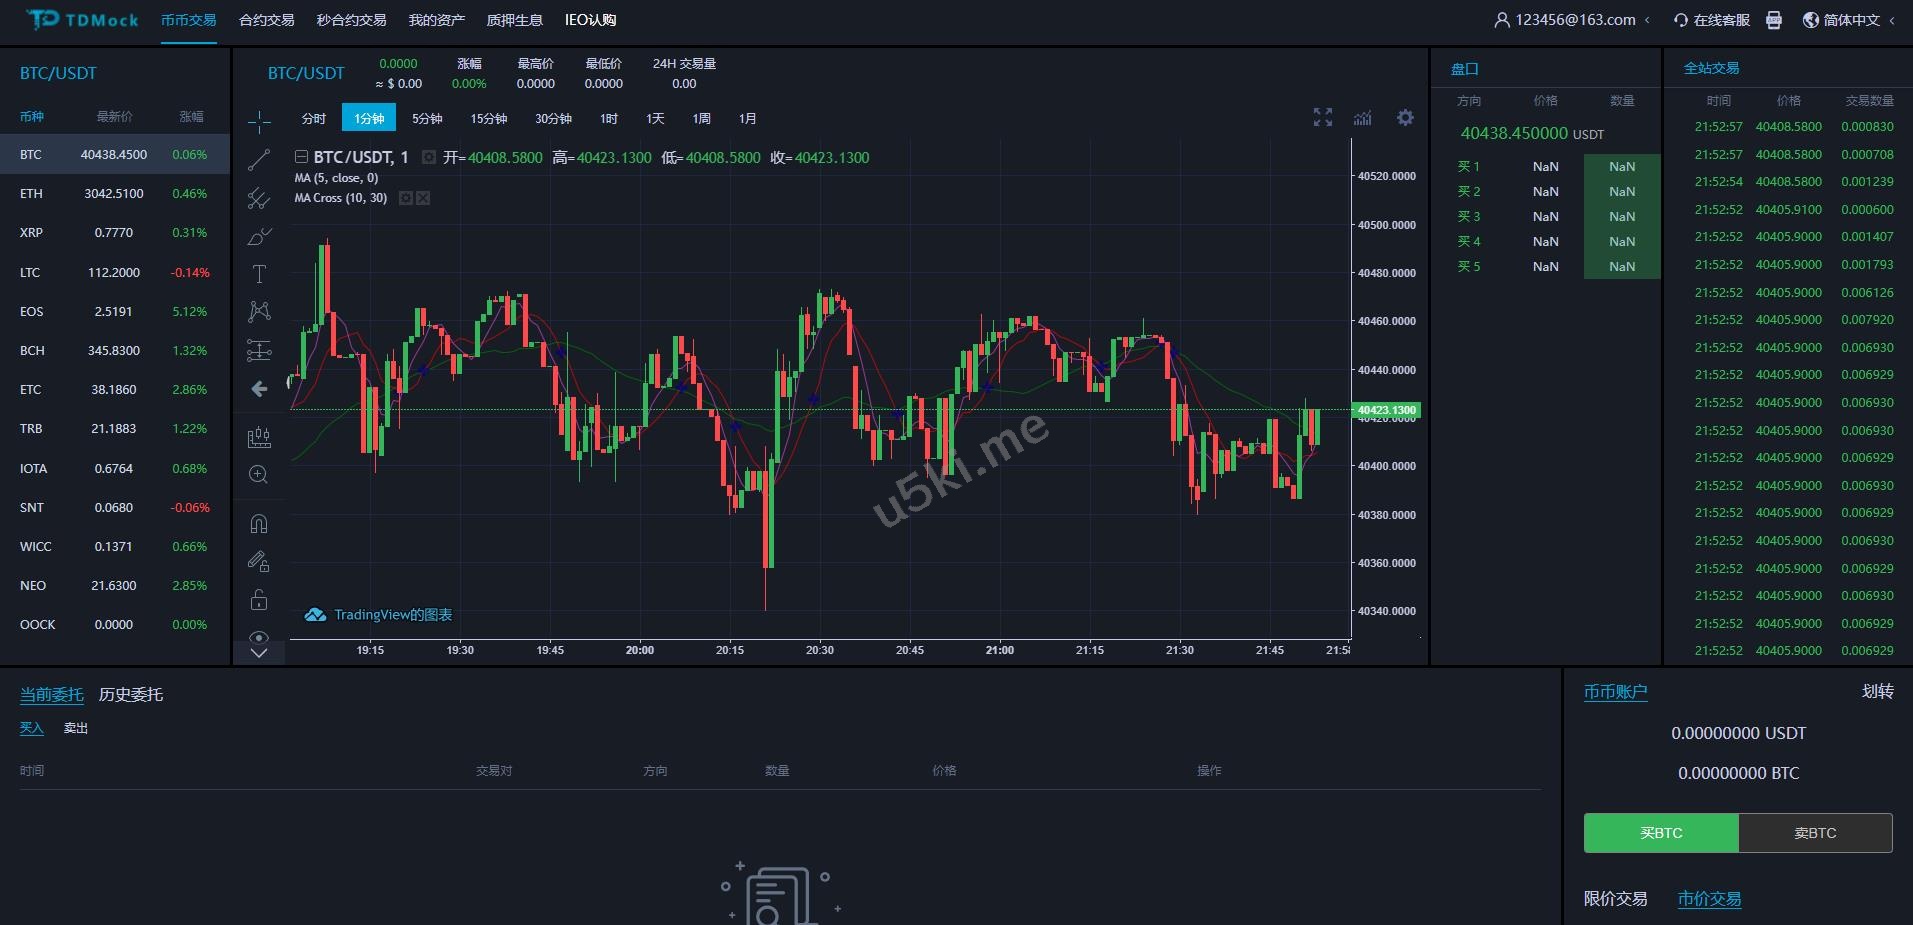Select the text annotation tool
Screen dimensions: 1913x925
click(259, 274)
